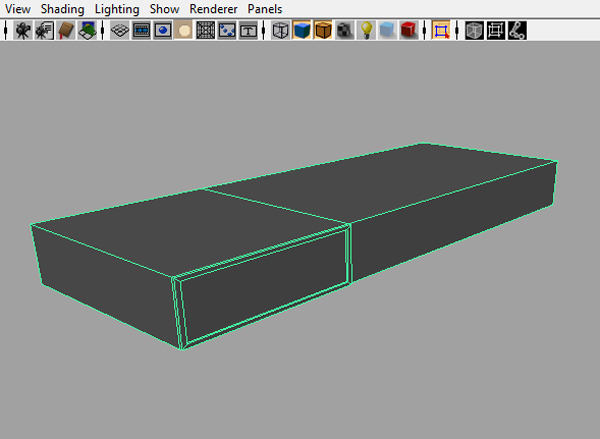The width and height of the screenshot is (600, 439).
Task: Toggle the Film Gate display
Action: (x=141, y=30)
